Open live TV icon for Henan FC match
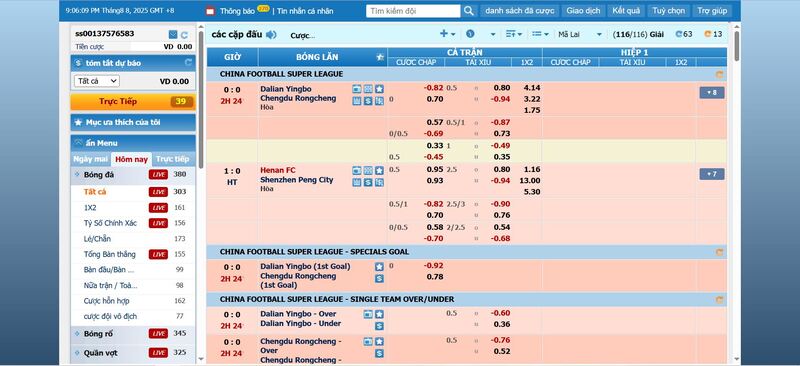 (x=357, y=170)
